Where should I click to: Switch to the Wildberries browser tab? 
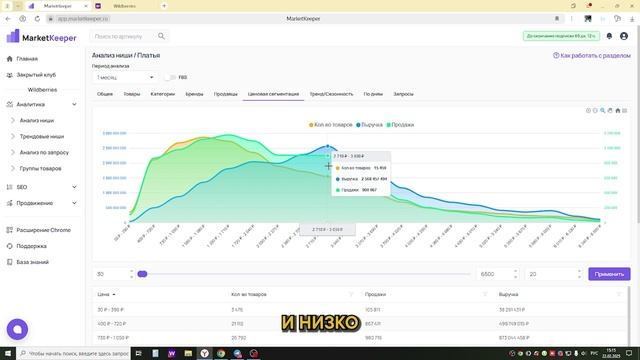(x=124, y=6)
